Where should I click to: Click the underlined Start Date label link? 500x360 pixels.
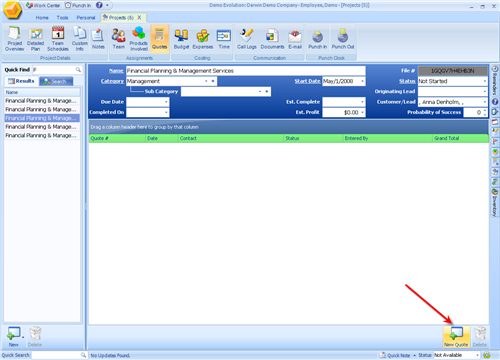pos(307,81)
